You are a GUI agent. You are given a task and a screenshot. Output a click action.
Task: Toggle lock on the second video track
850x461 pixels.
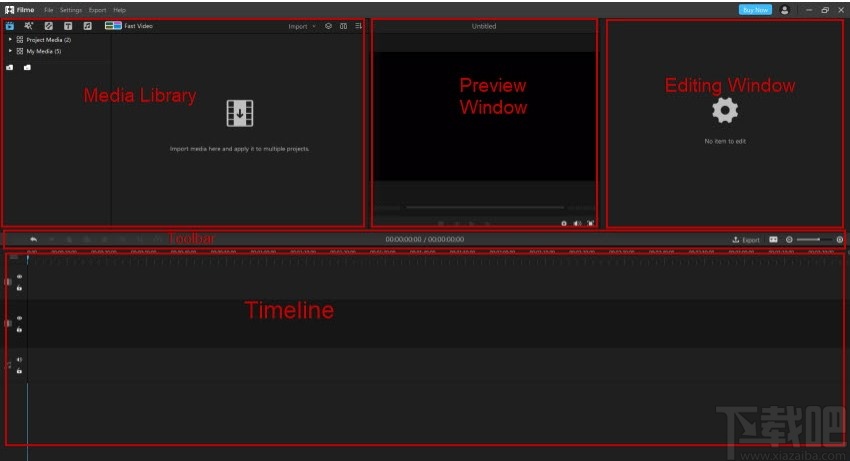[20, 330]
